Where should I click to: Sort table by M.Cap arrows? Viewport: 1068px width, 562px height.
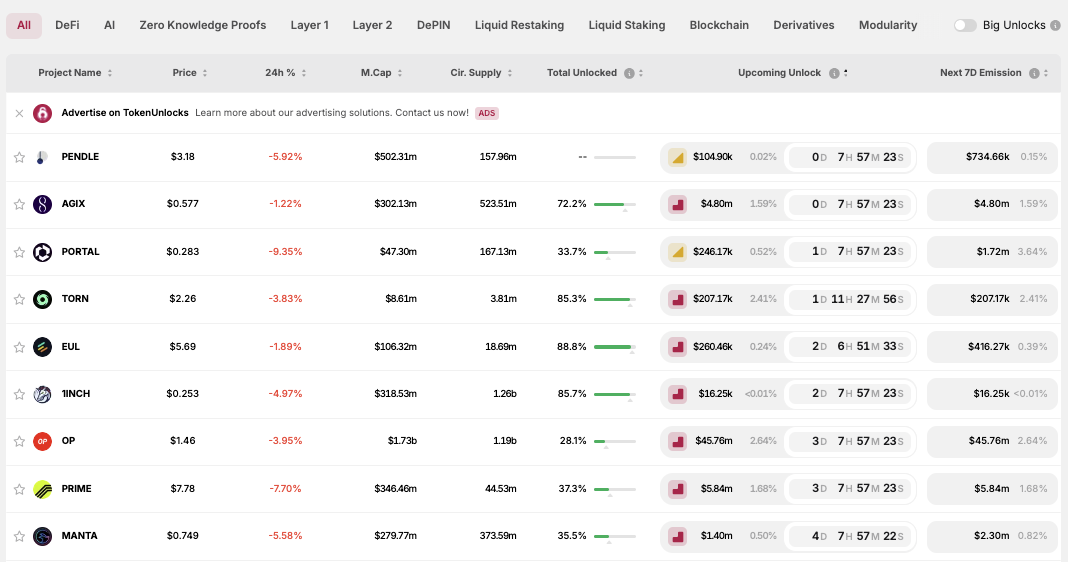(x=400, y=73)
